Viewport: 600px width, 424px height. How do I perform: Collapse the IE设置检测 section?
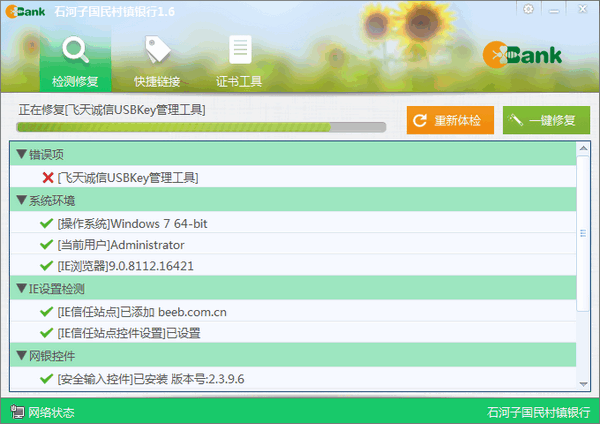click(x=22, y=289)
